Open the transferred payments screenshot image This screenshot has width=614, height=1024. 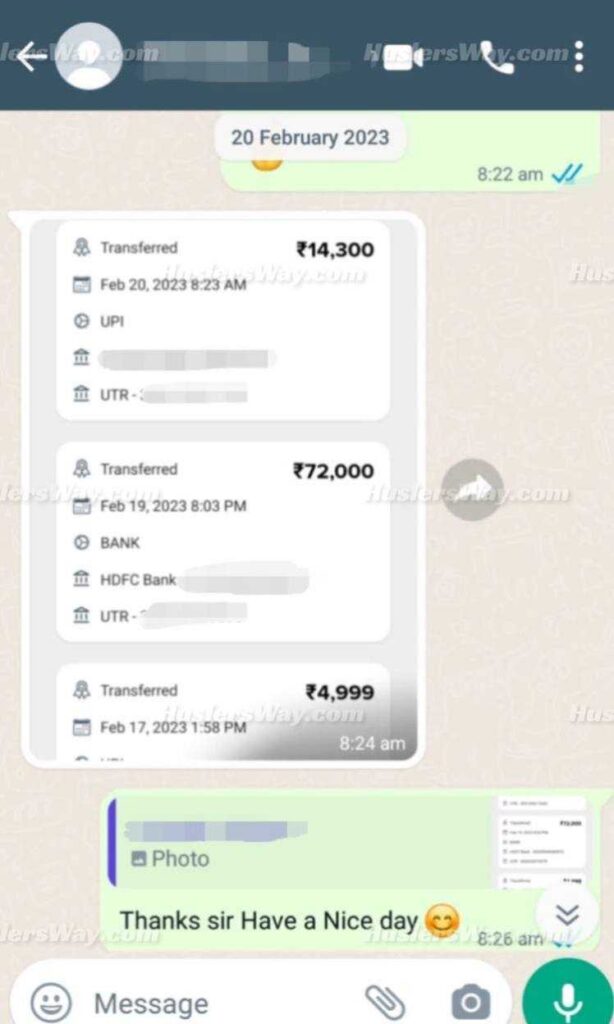click(222, 489)
